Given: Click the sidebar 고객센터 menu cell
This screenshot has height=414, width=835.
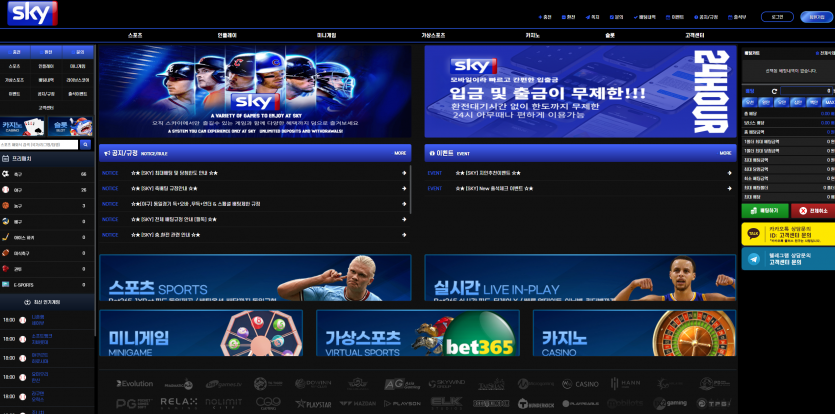Looking at the screenshot, I should (x=46, y=108).
